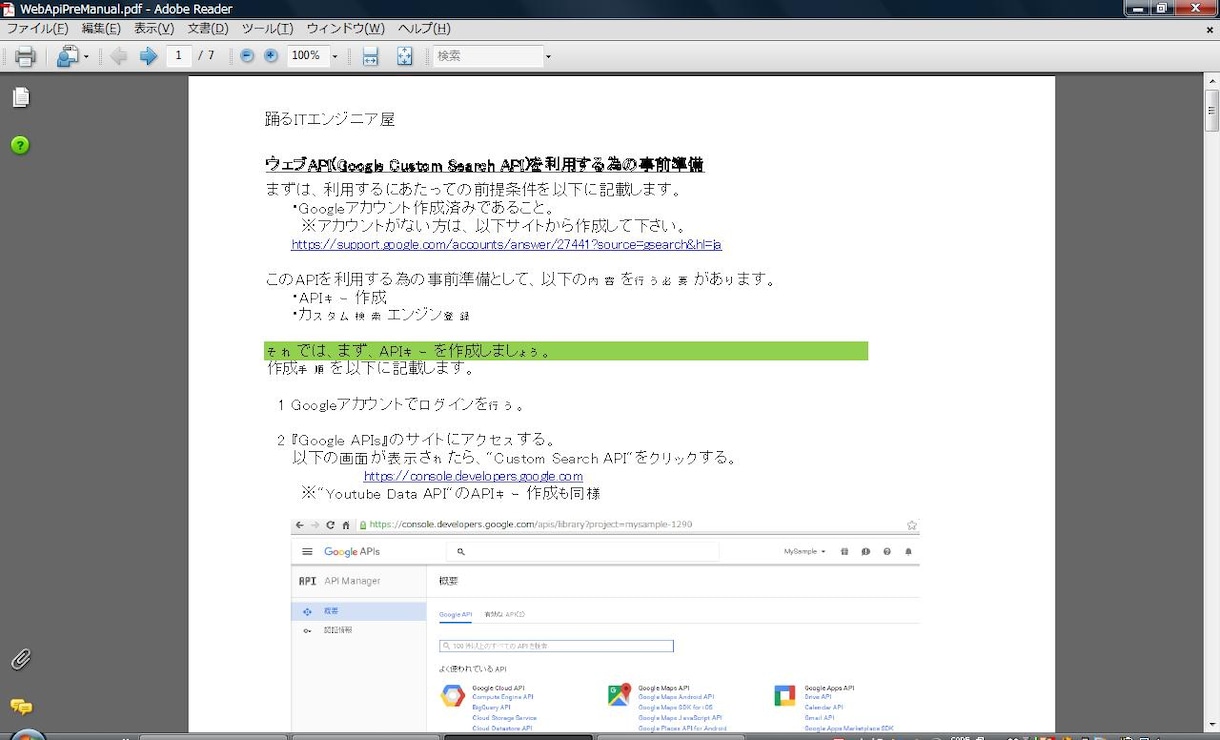The image size is (1220, 740).
Task: Click the 100% zoom value box
Action: click(x=307, y=56)
